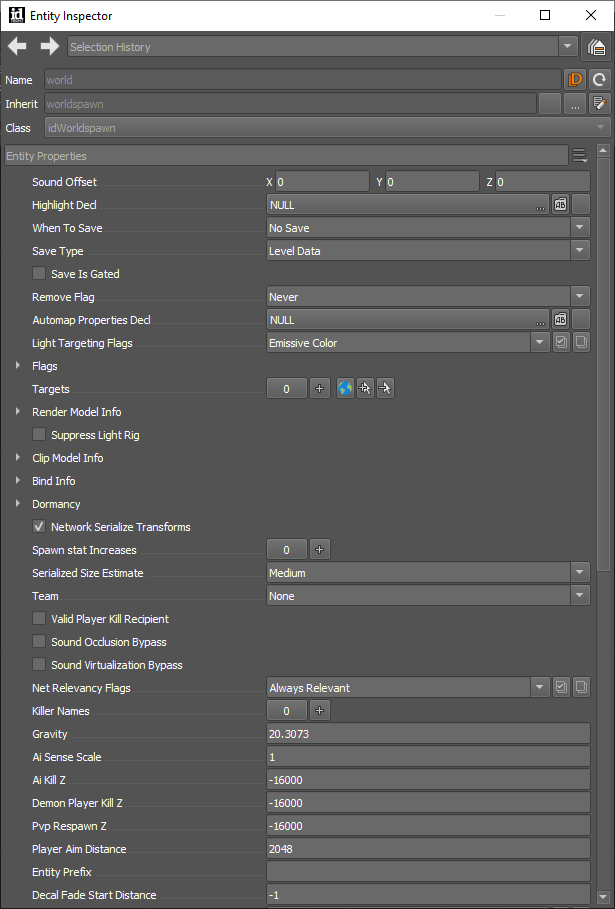Image resolution: width=615 pixels, height=909 pixels.
Task: Click the layers/home icon beside Selection History
Action: (x=596, y=46)
